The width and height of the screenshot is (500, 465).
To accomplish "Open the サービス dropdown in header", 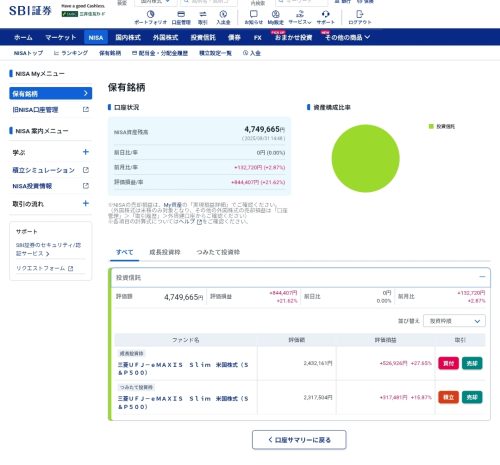I will (x=300, y=17).
